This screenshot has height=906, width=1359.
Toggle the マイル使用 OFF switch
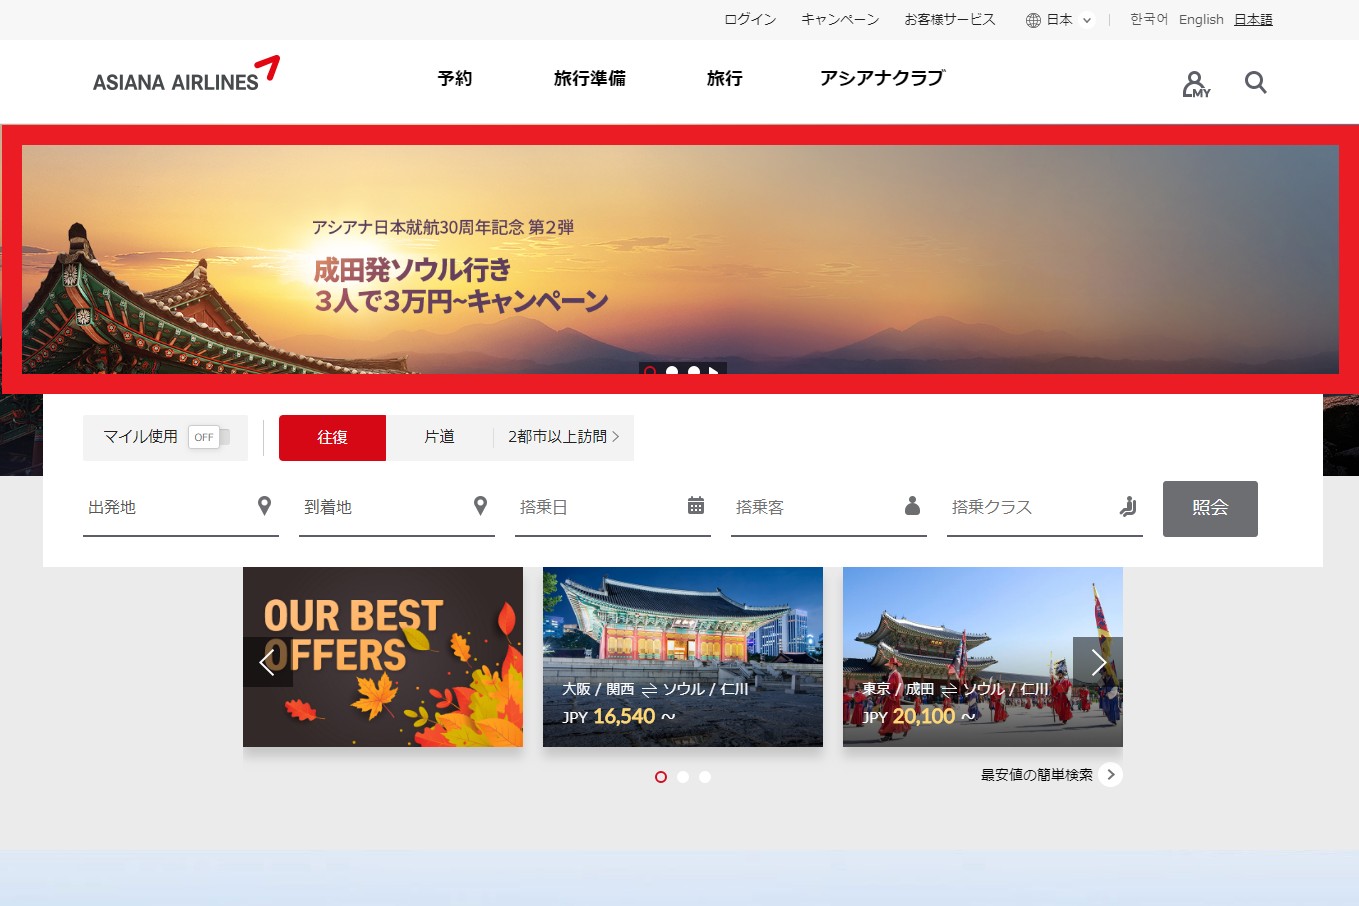208,437
